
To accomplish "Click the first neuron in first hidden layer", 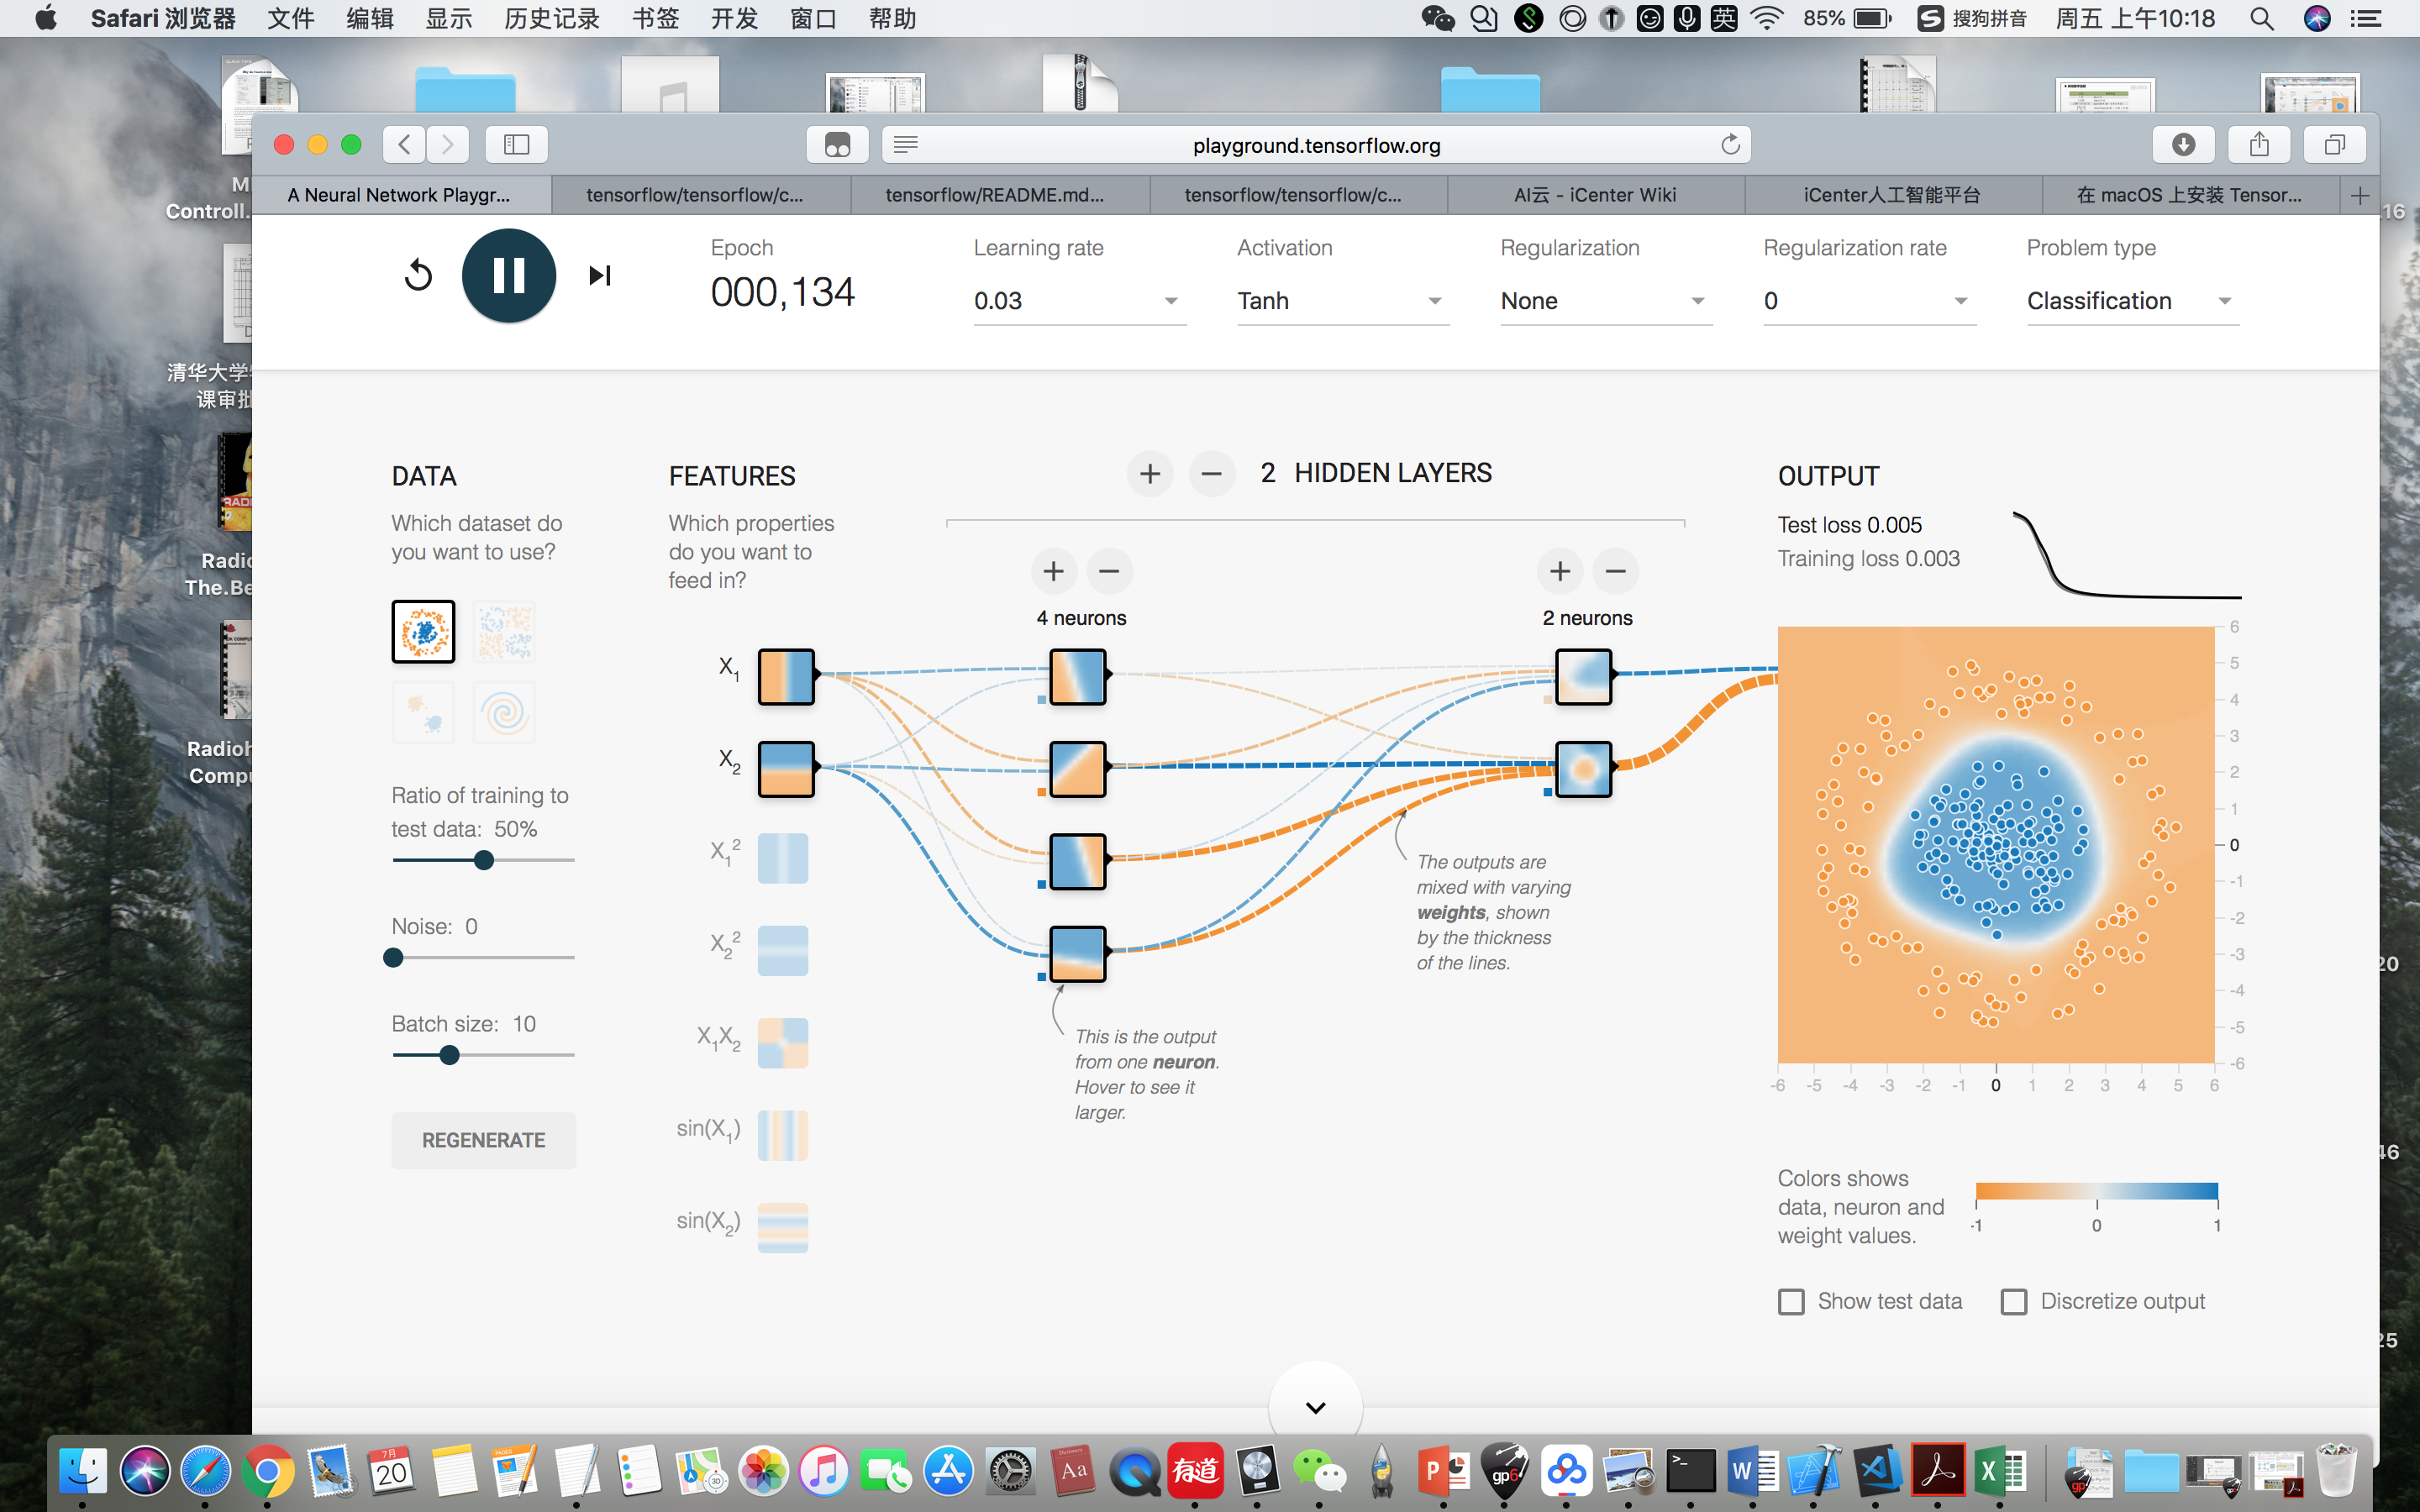I will [x=1078, y=676].
